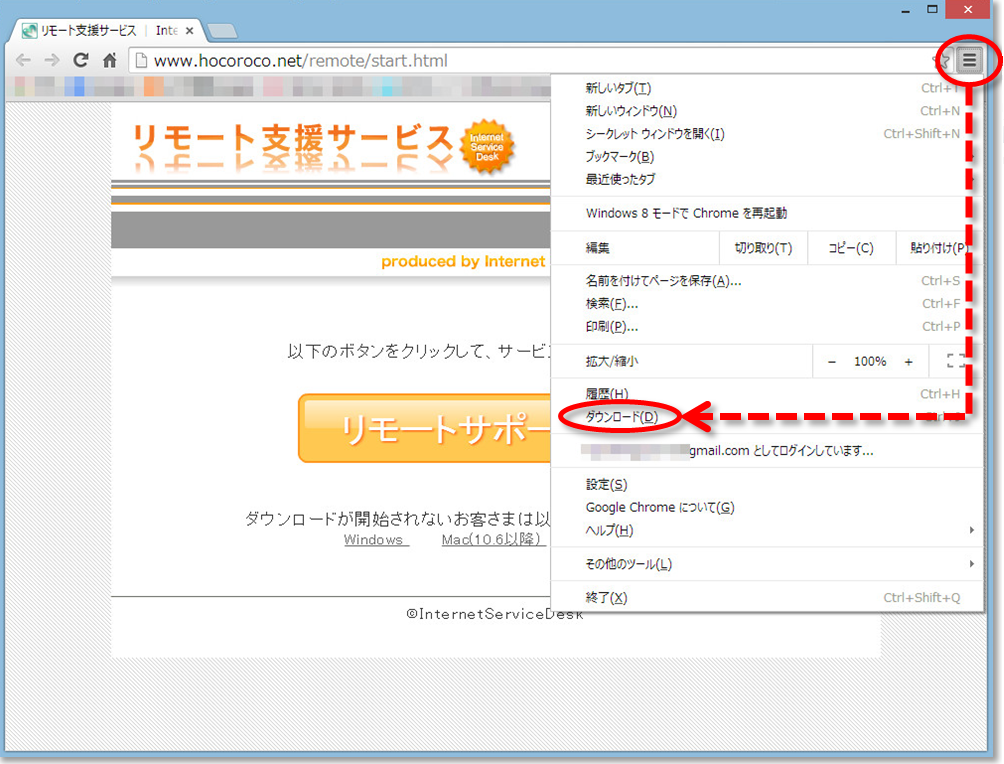This screenshot has width=1004, height=764.
Task: Select 新しいタブ(T) from the menu
Action: pos(766,88)
